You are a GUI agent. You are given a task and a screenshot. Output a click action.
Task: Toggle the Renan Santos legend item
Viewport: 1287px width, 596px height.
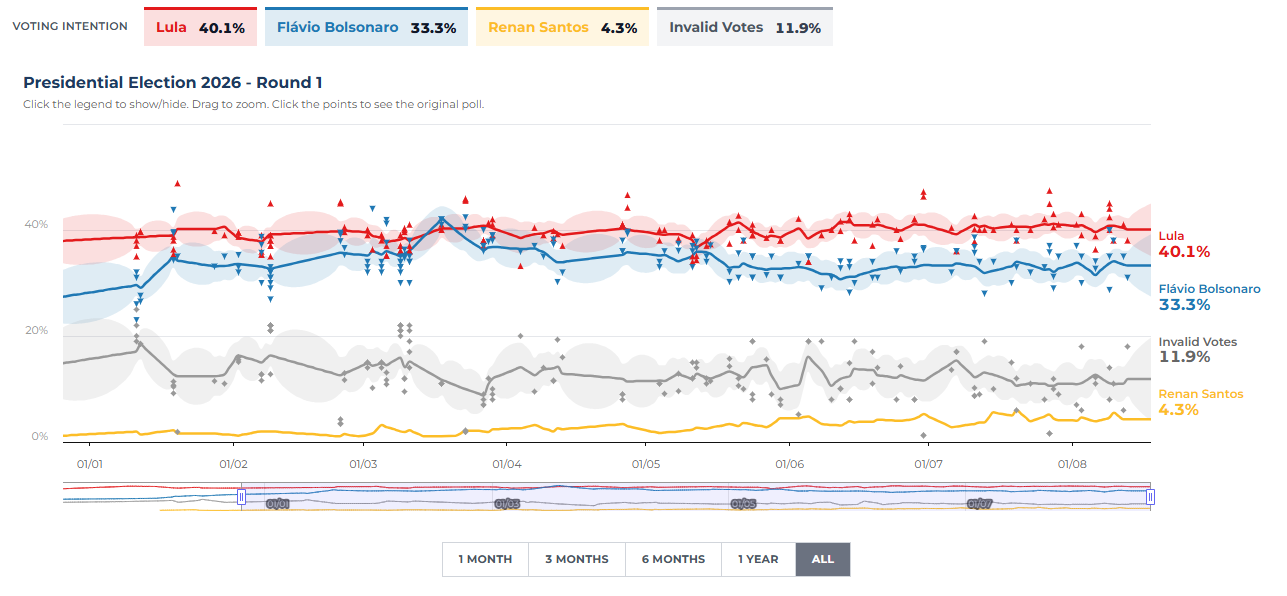click(562, 27)
